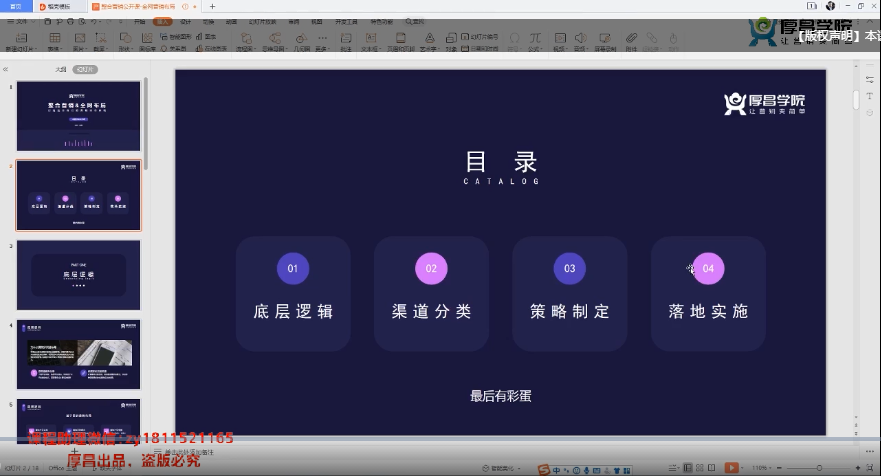Click the Attachment paperclip icon
This screenshot has width=881, height=476.
(632, 39)
